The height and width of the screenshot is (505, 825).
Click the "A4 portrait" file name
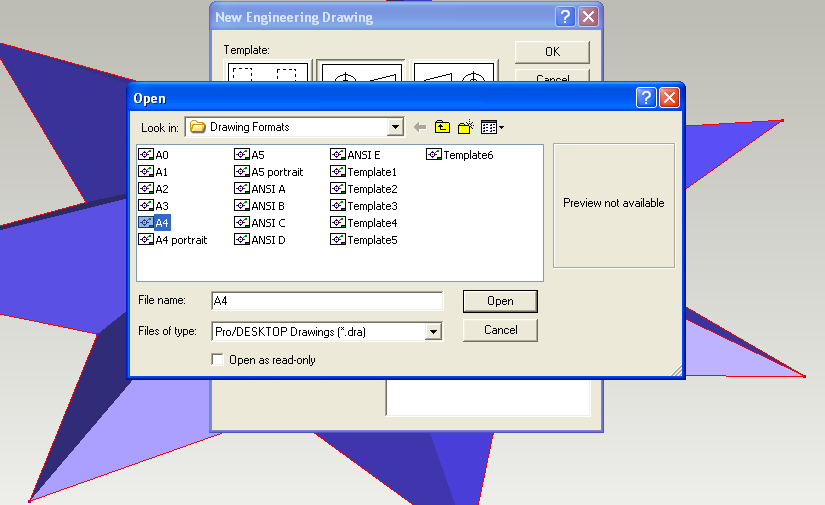[x=181, y=240]
